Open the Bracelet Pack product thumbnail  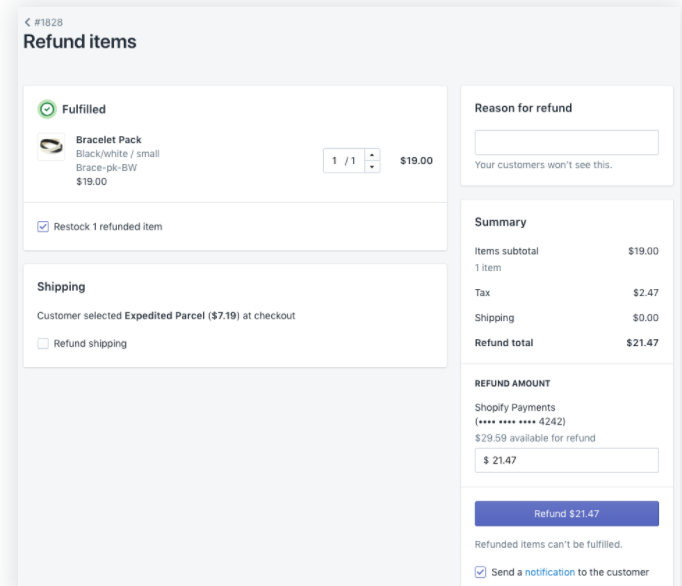coord(51,147)
